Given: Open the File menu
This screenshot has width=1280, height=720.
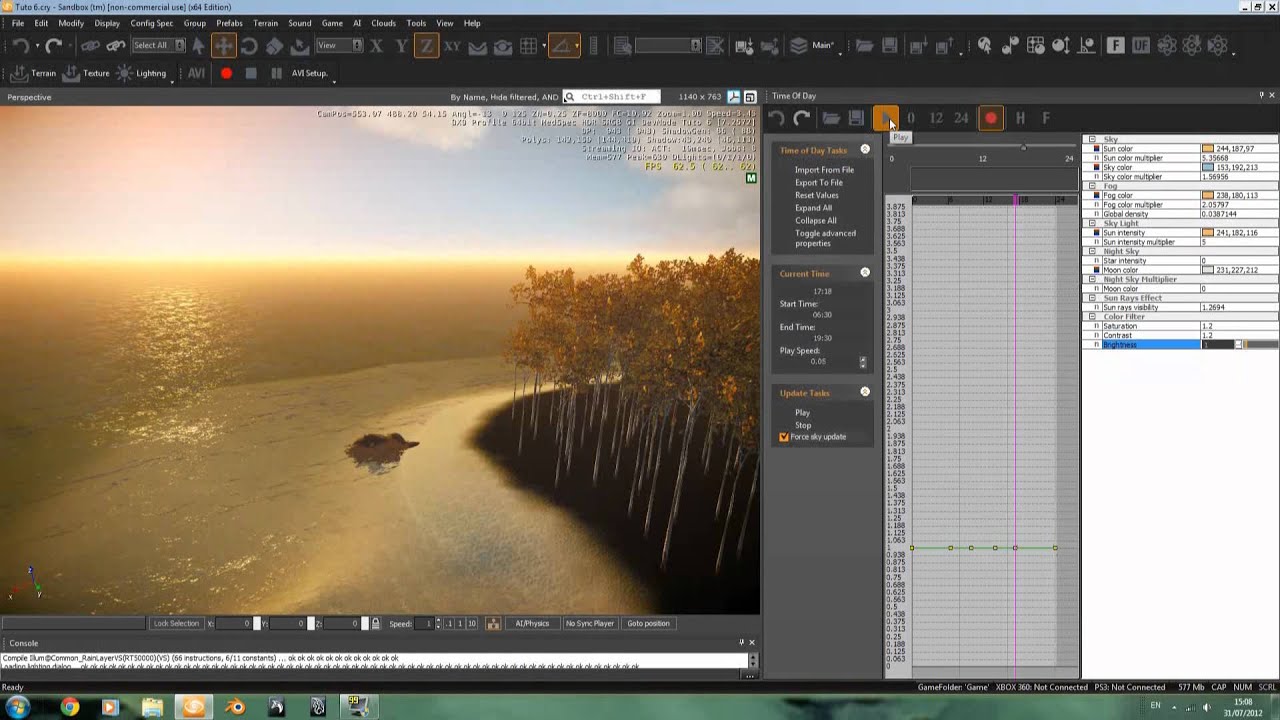Looking at the screenshot, I should pos(17,23).
